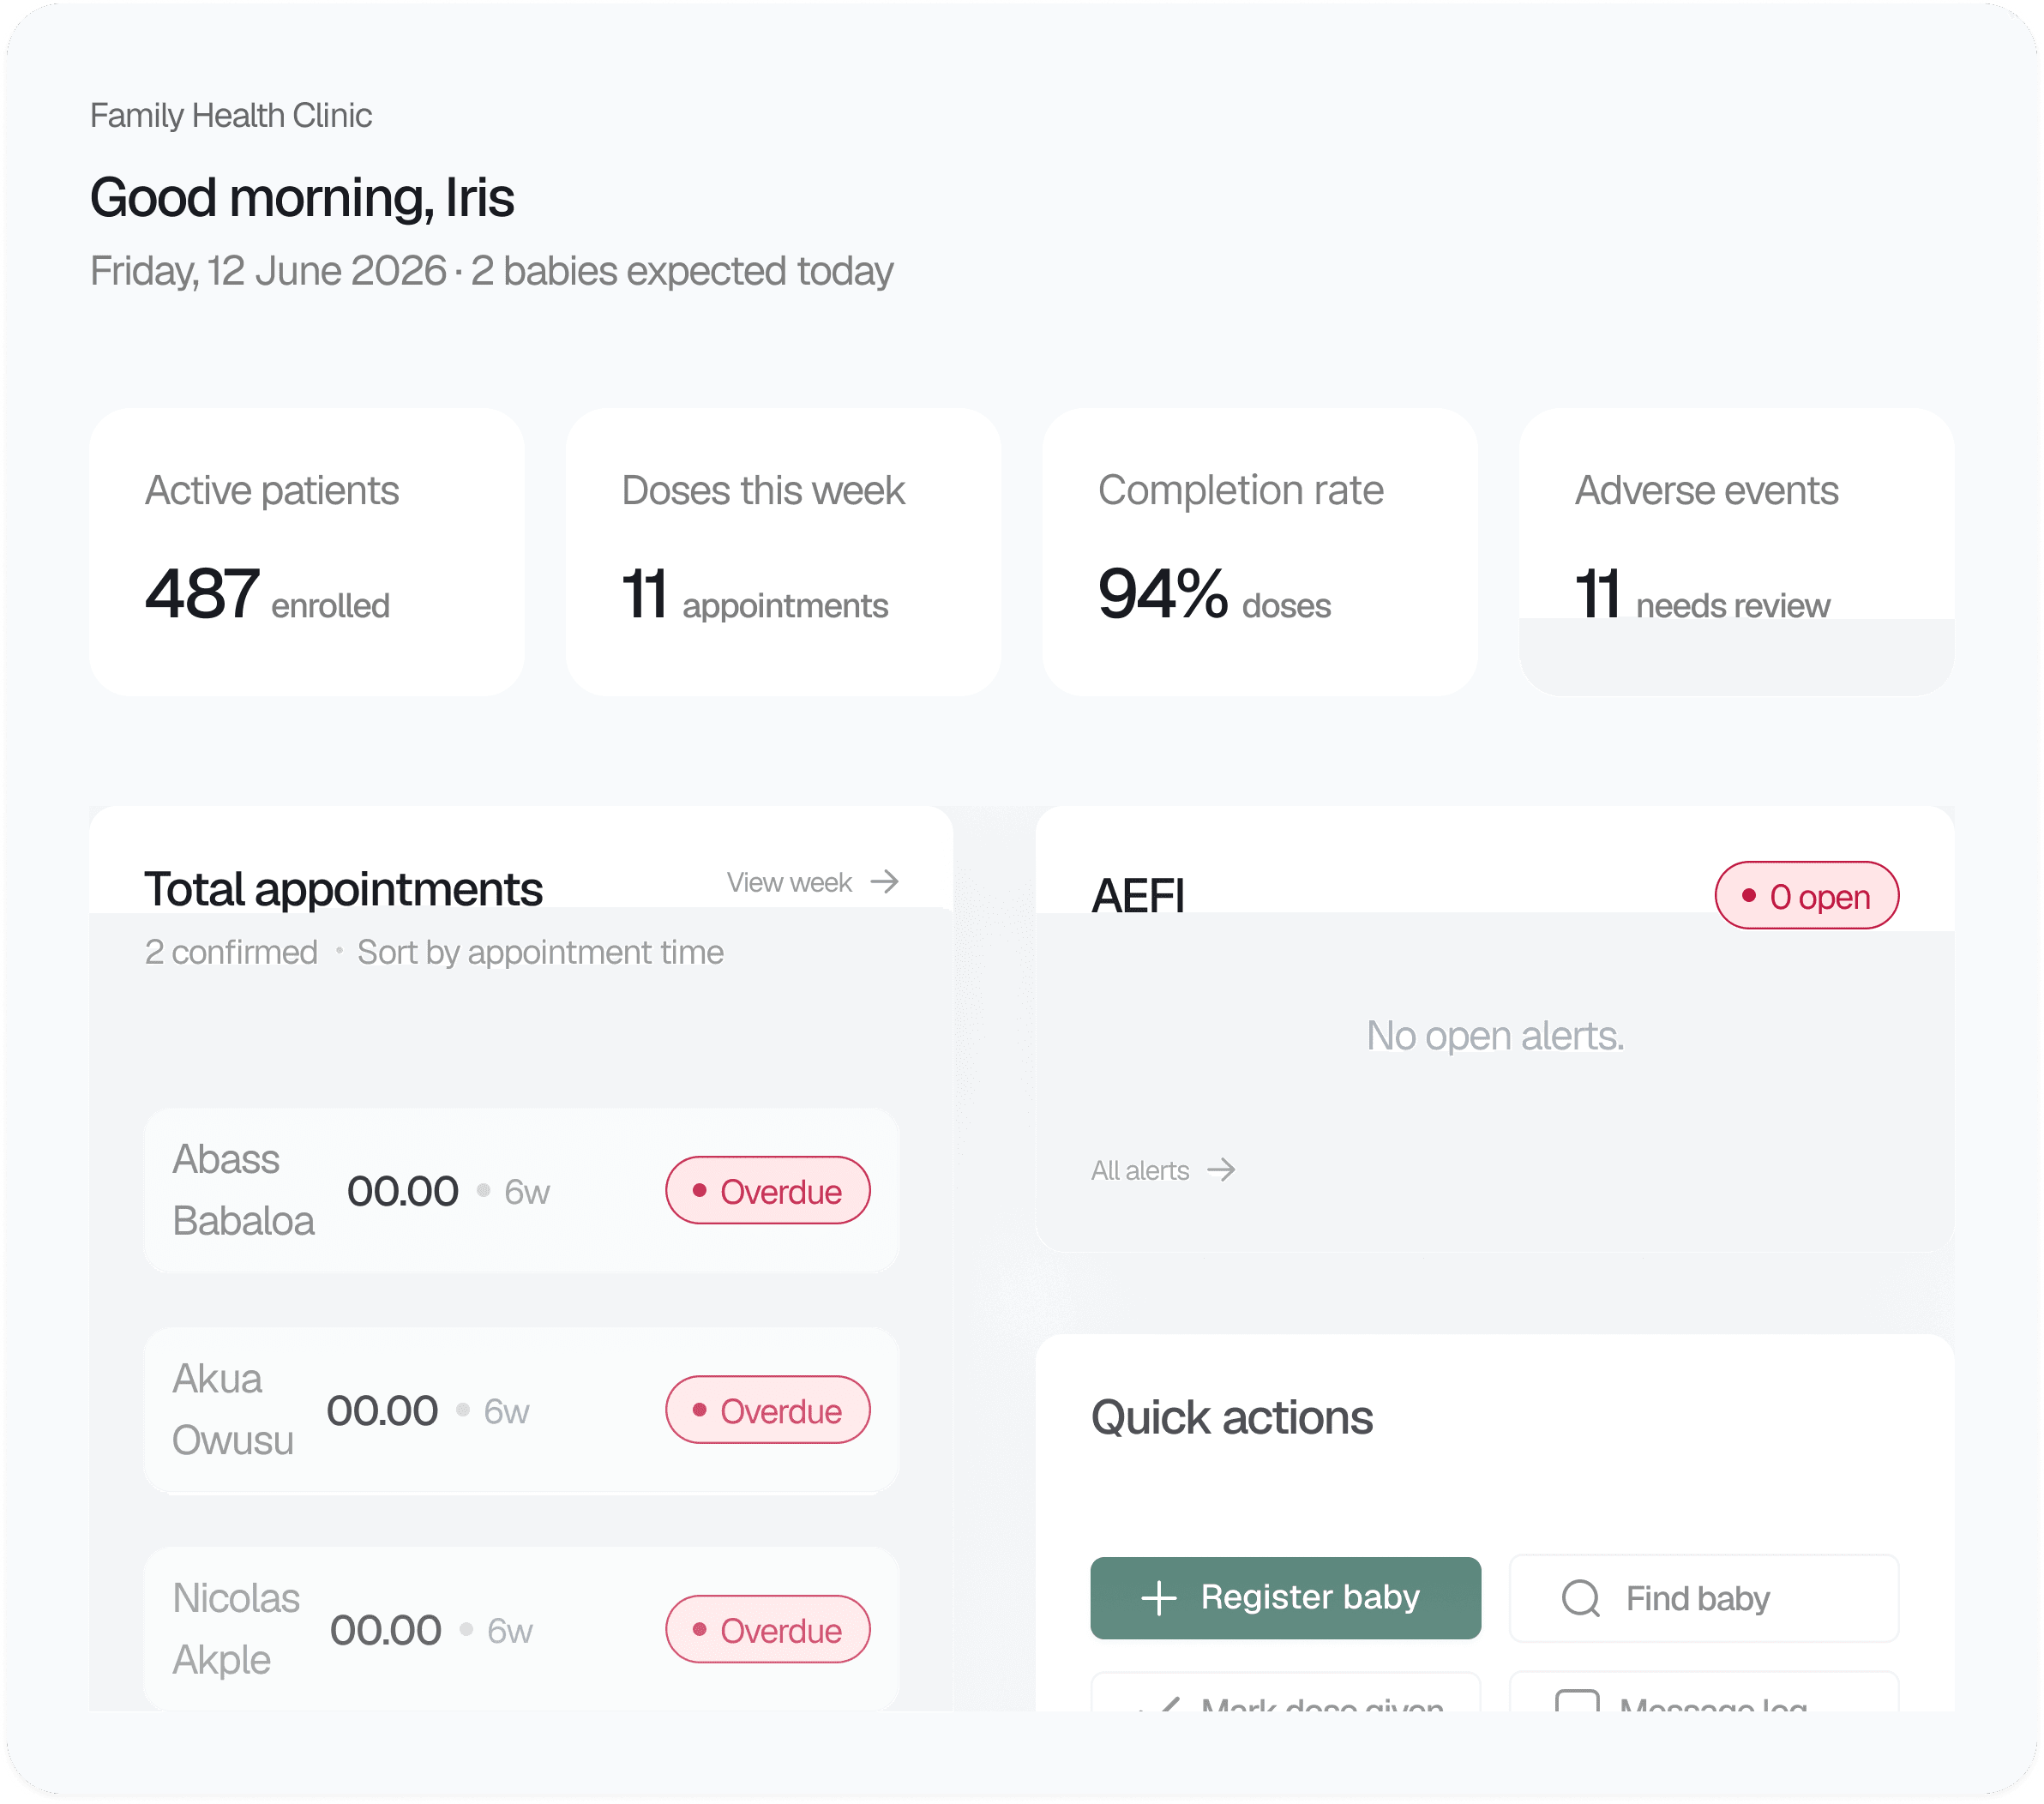Click the No open alerts message

(1495, 1036)
